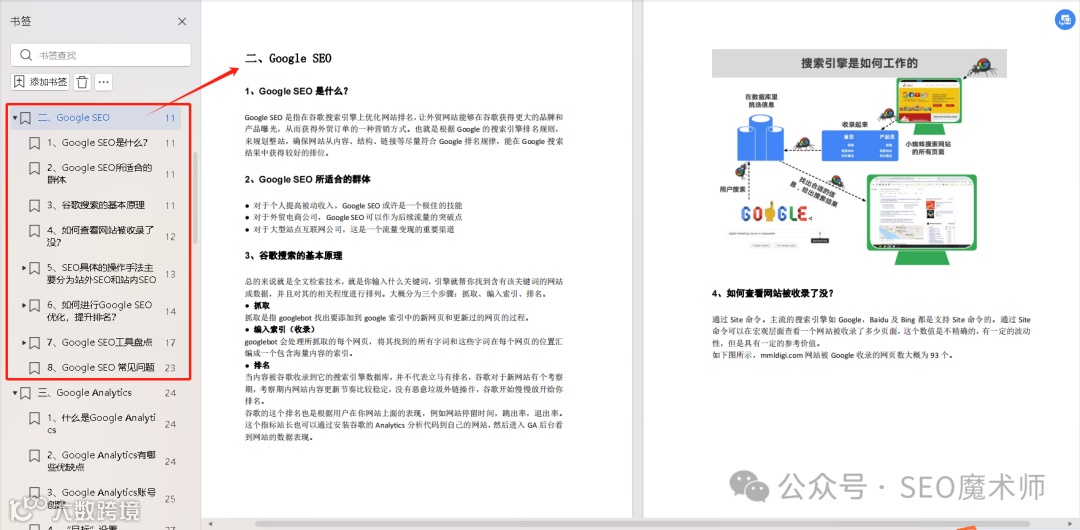
Task: Open bookmark 3、Google Analytics账号创建
Action: (x=101, y=498)
